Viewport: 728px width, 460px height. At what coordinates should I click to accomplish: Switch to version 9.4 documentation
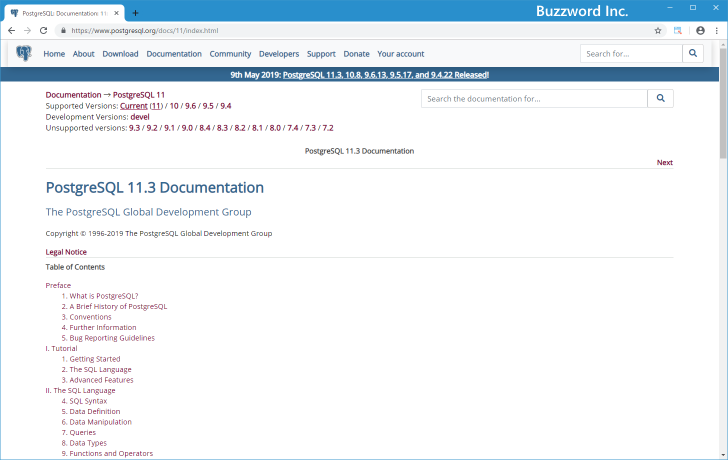(x=226, y=106)
